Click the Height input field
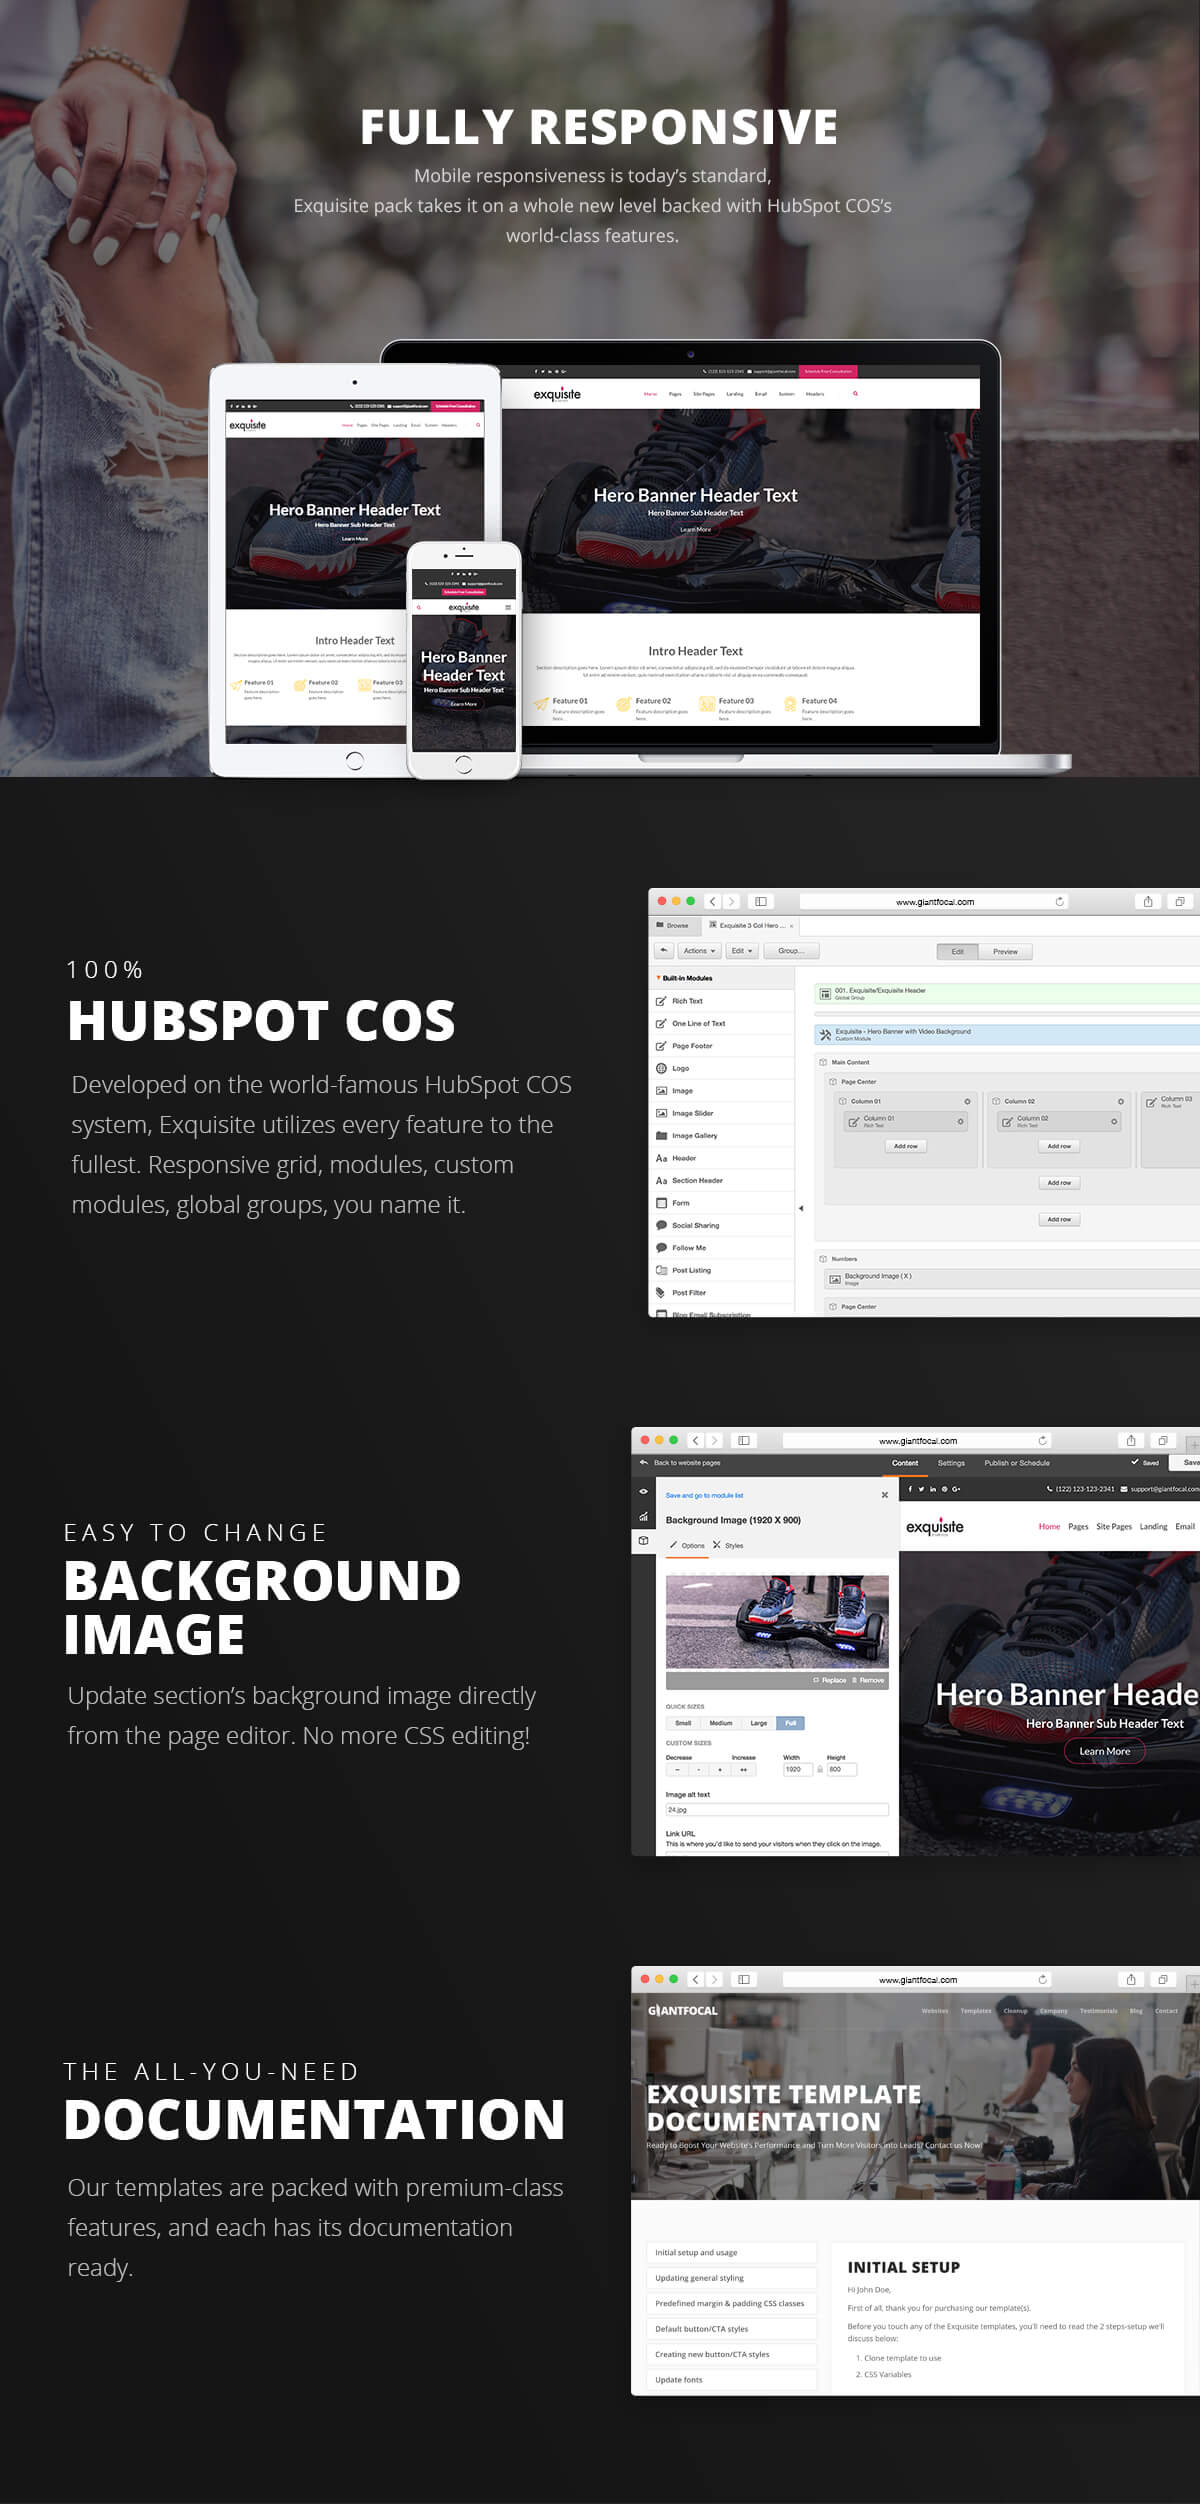The width and height of the screenshot is (1200, 2504). (x=842, y=1769)
